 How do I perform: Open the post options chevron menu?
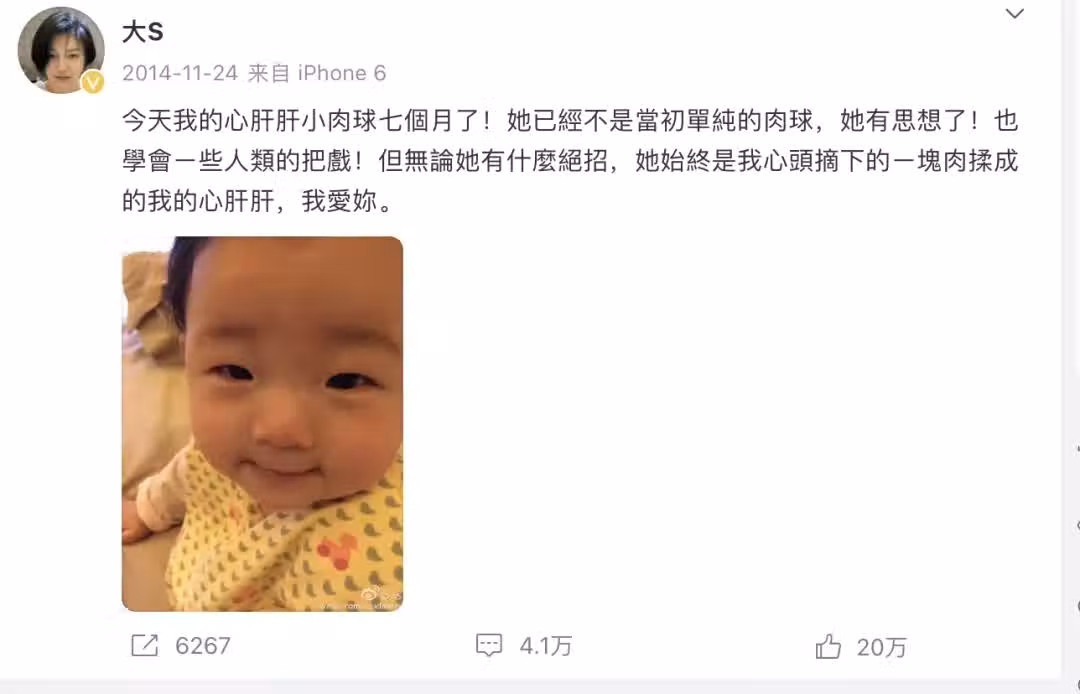point(1015,14)
